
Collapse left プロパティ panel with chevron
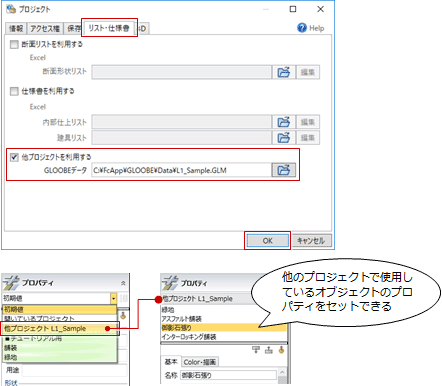123,283
